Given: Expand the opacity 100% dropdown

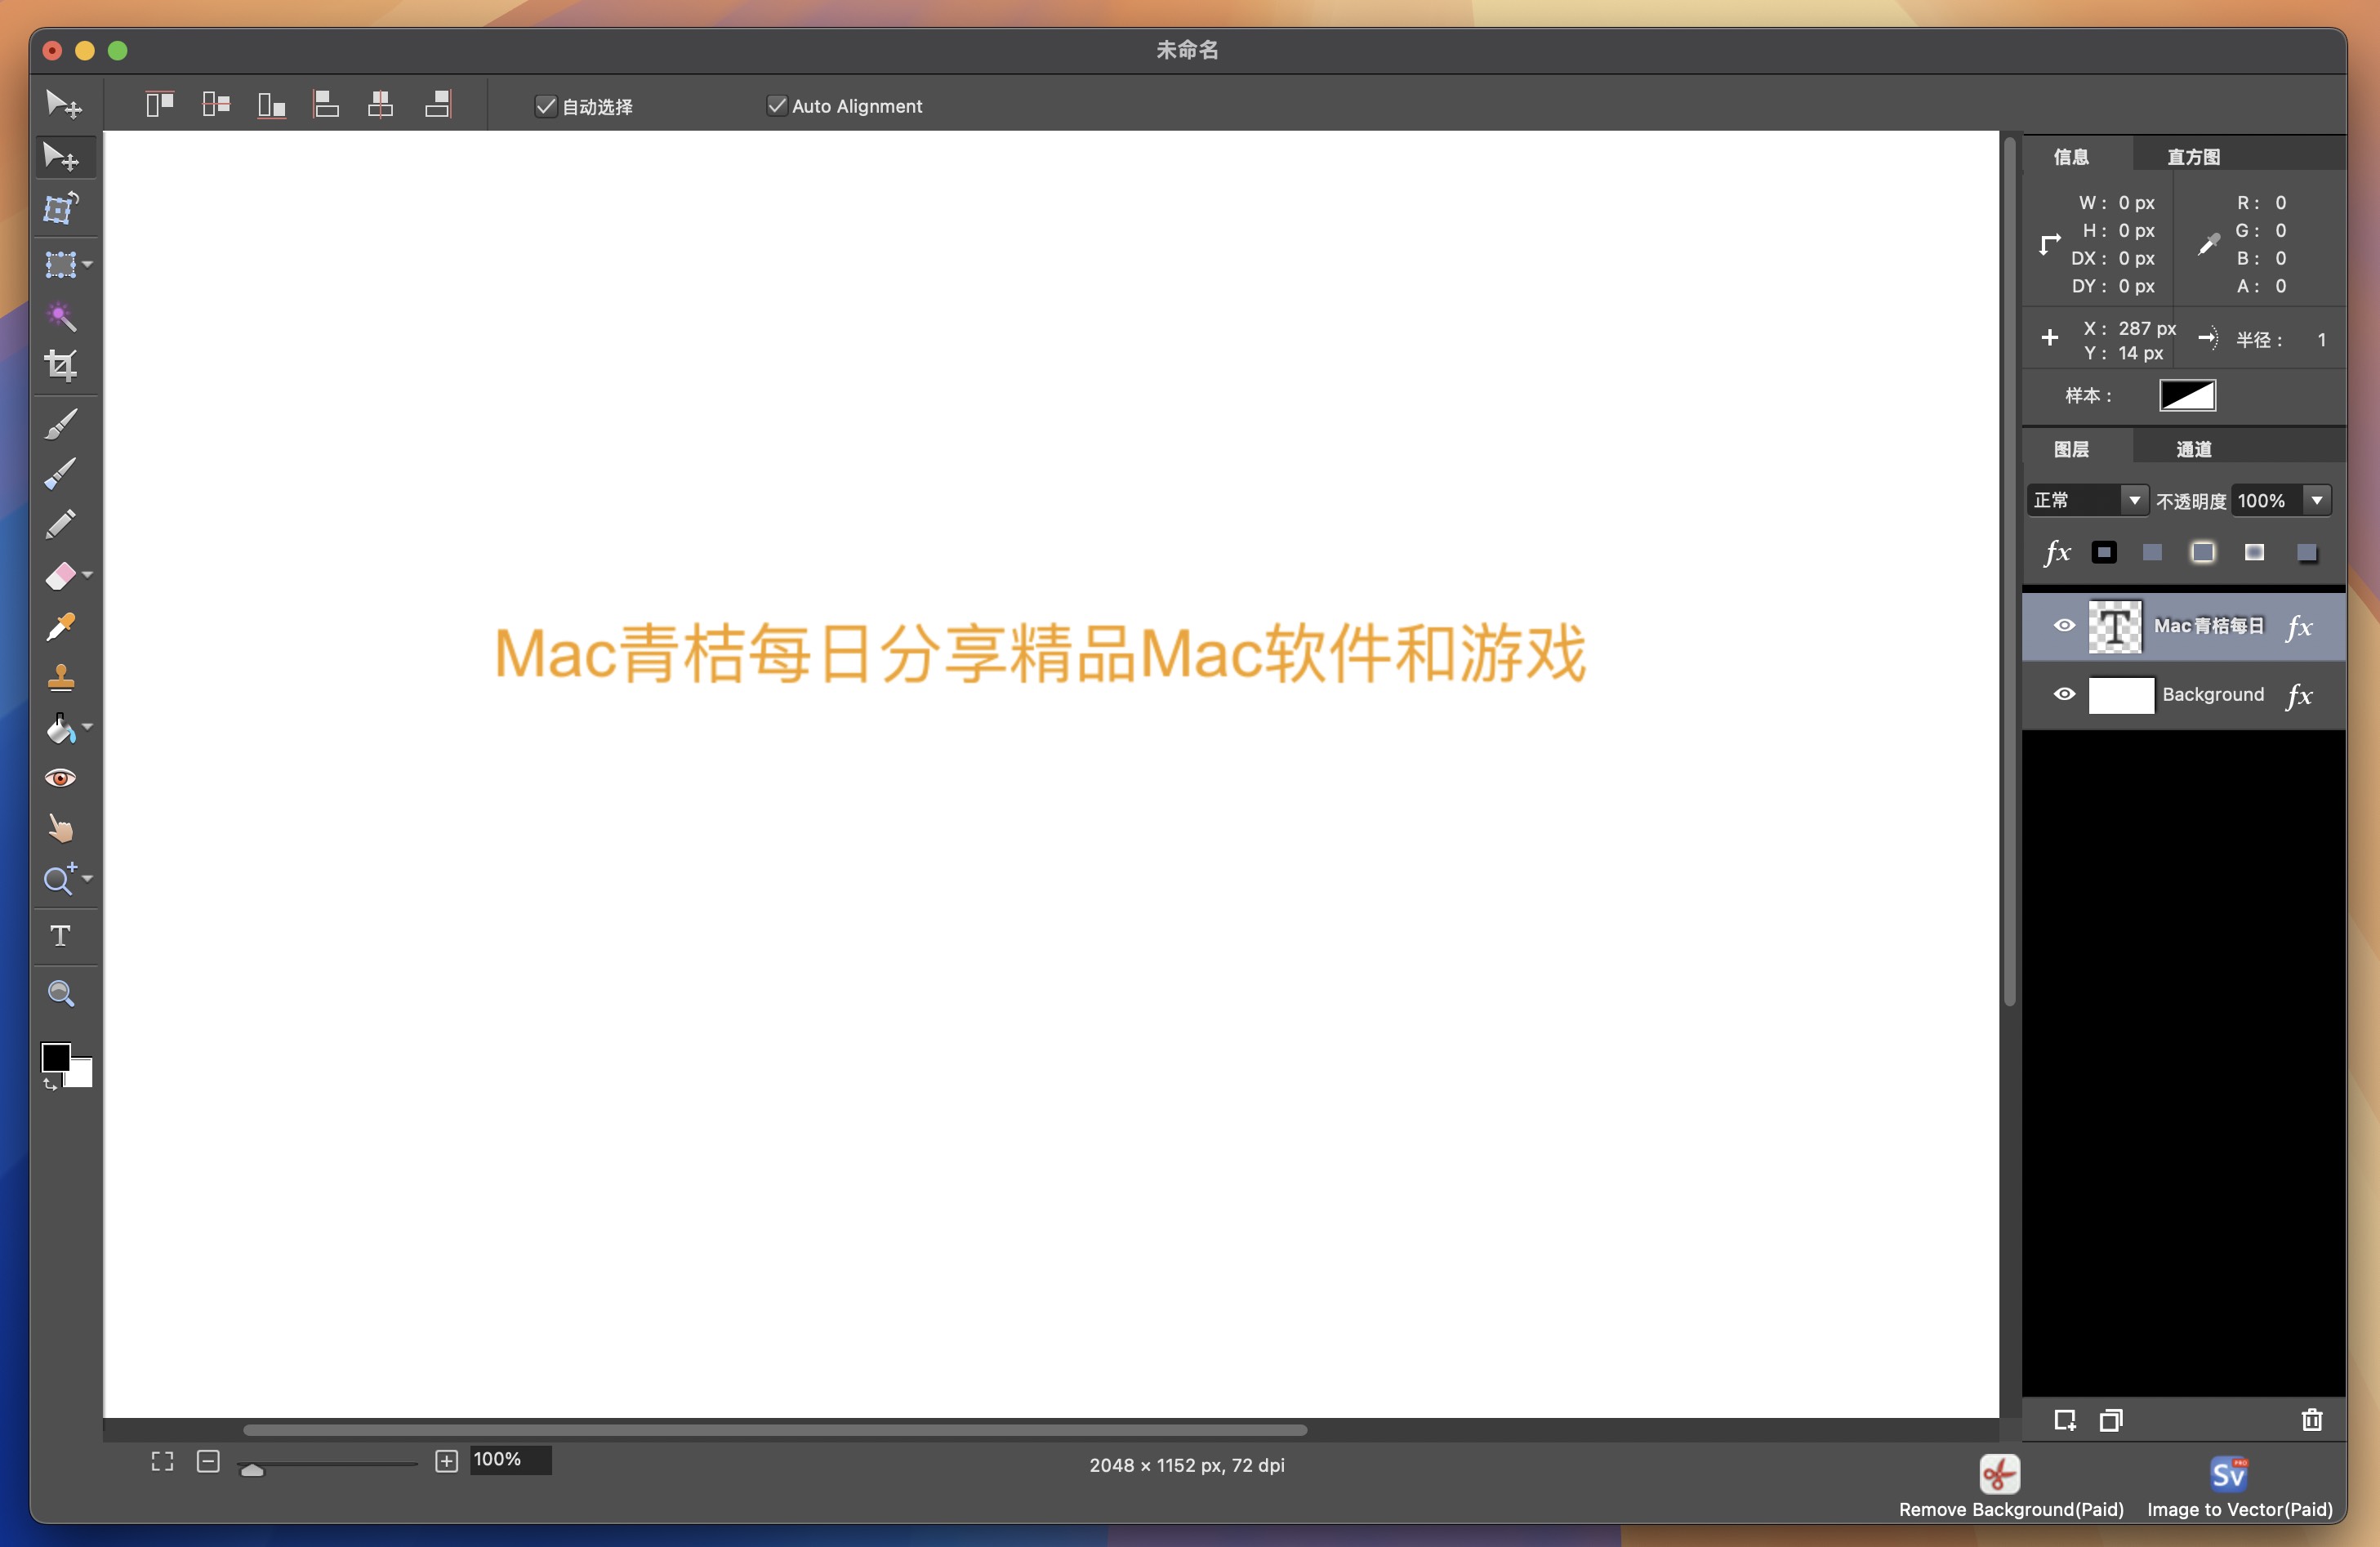Looking at the screenshot, I should 2316,500.
